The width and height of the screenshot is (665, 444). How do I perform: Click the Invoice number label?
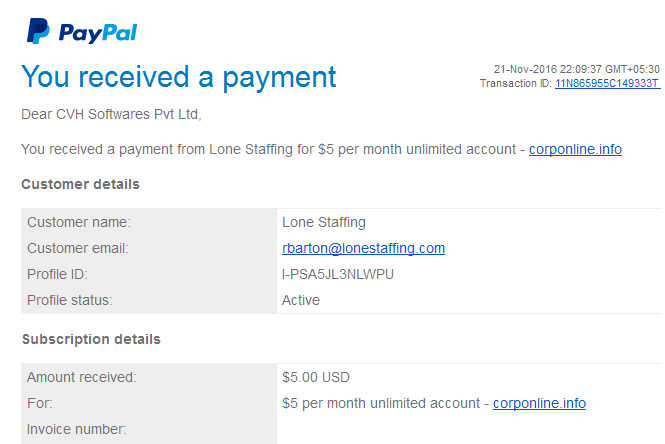click(76, 429)
